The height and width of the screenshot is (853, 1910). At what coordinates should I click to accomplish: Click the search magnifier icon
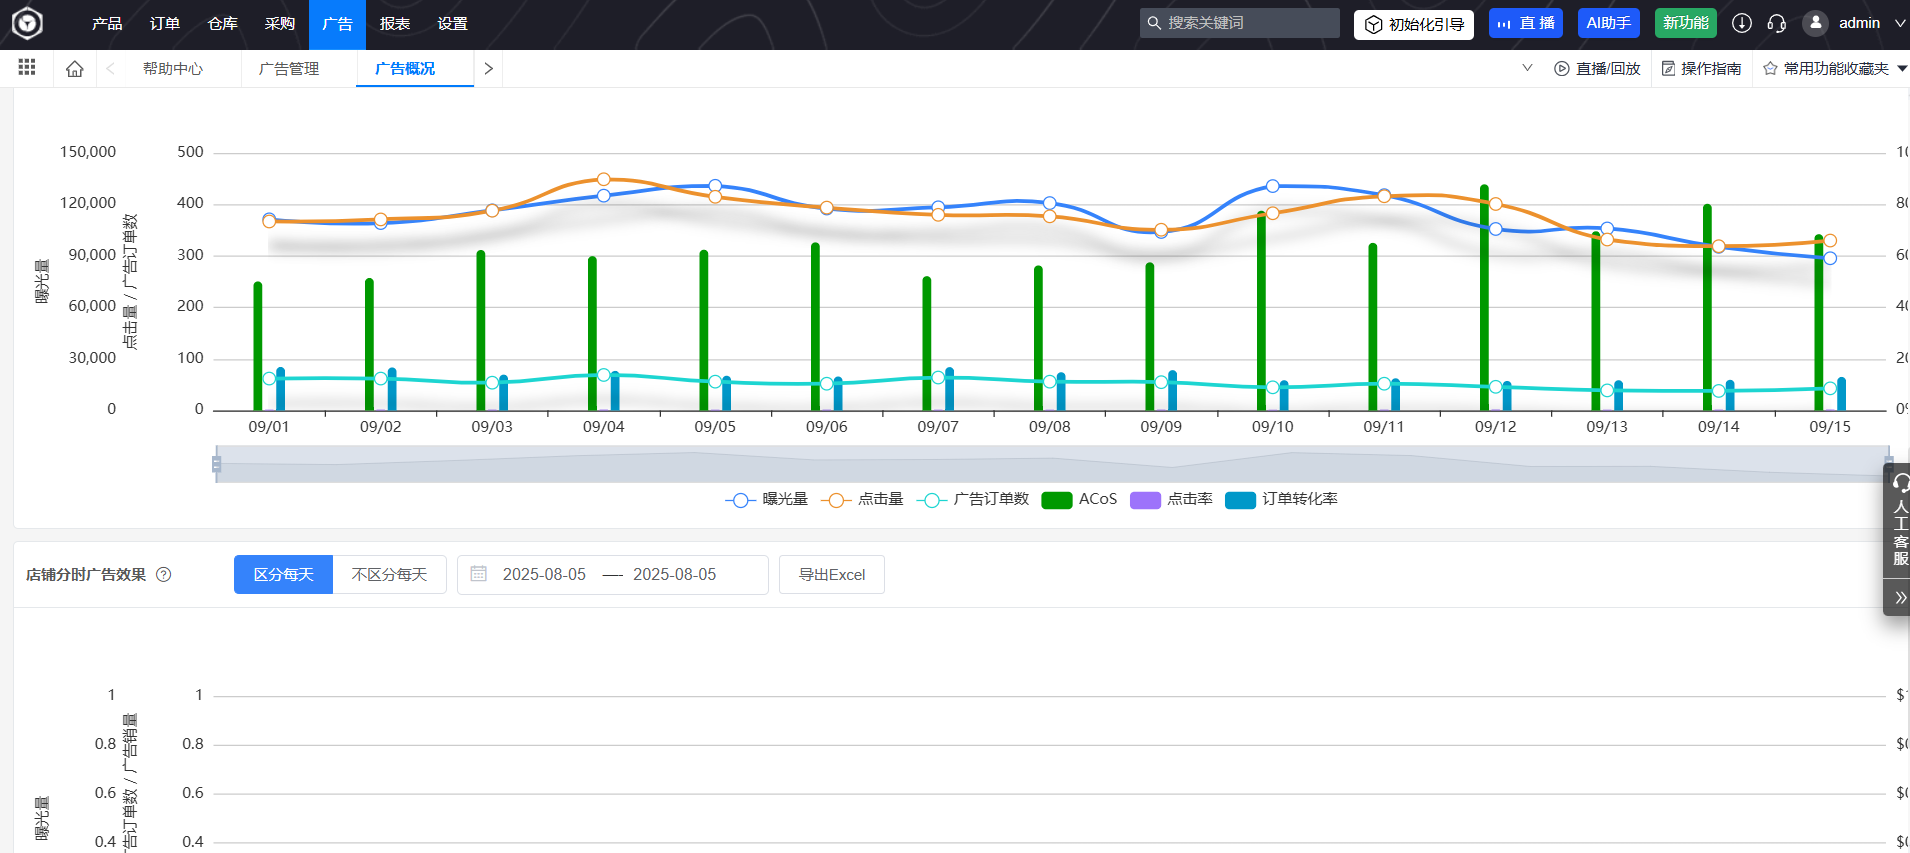[1154, 23]
